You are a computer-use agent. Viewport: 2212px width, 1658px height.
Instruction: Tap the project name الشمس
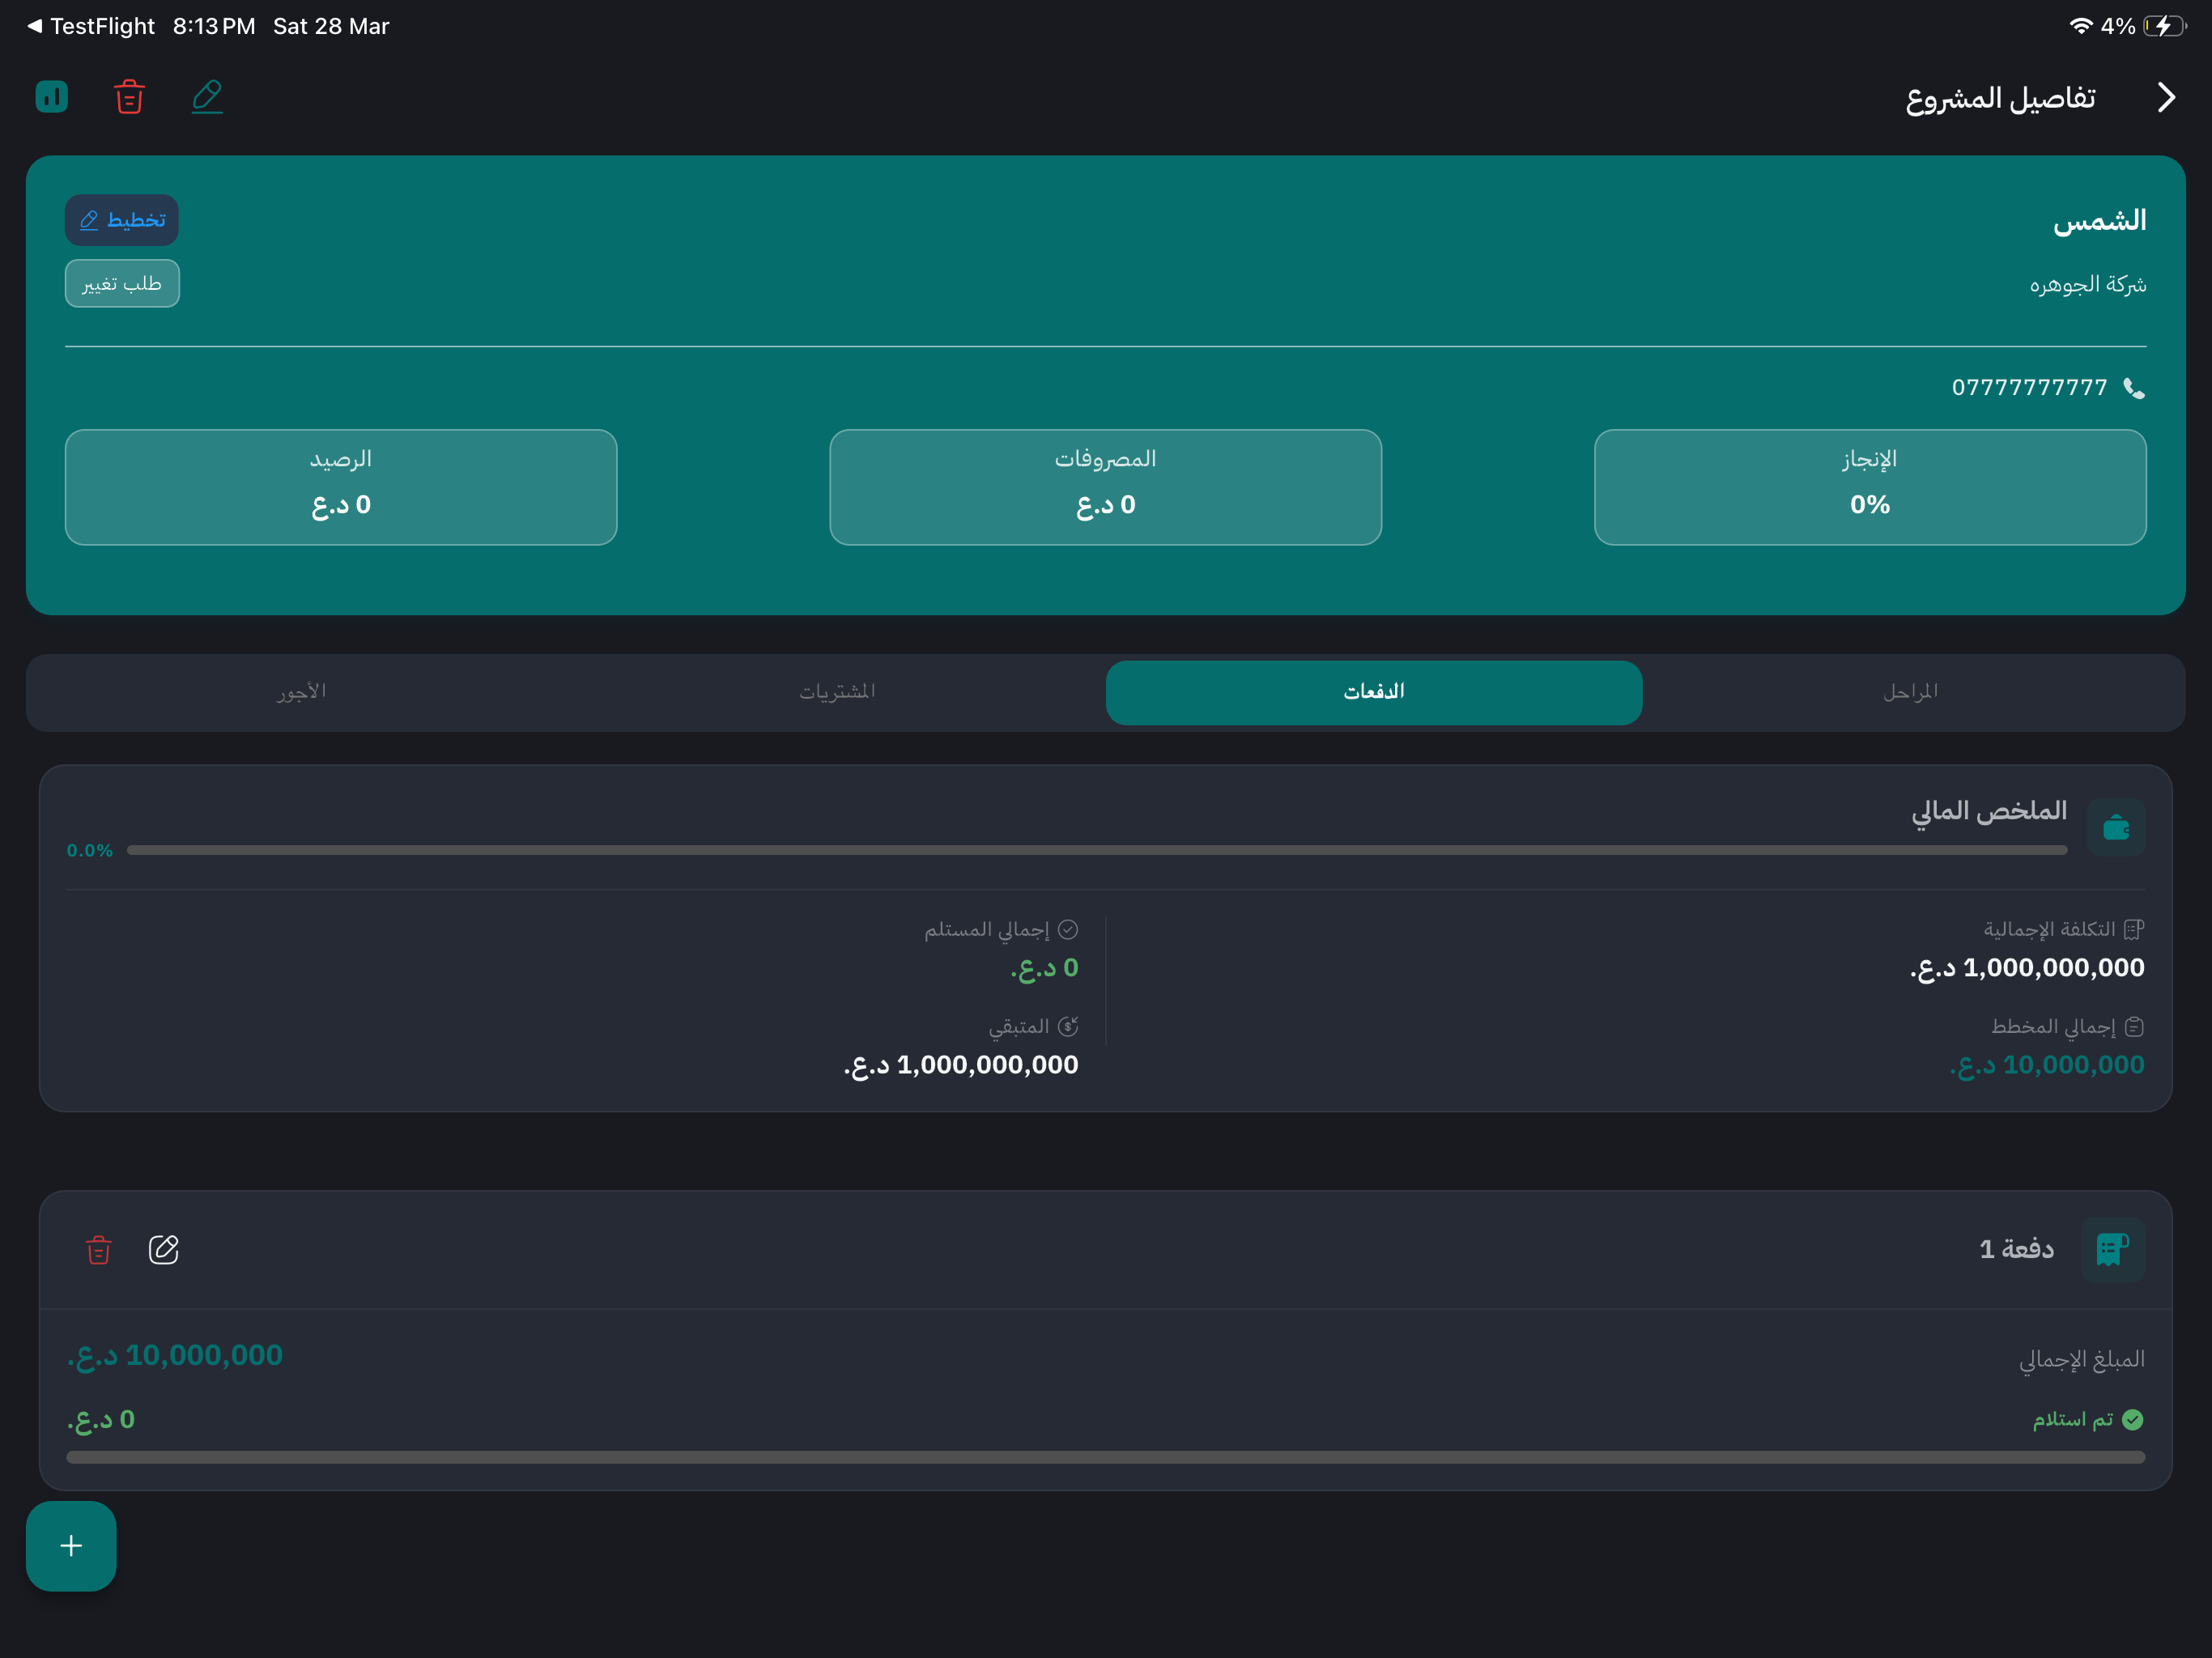(x=2099, y=220)
